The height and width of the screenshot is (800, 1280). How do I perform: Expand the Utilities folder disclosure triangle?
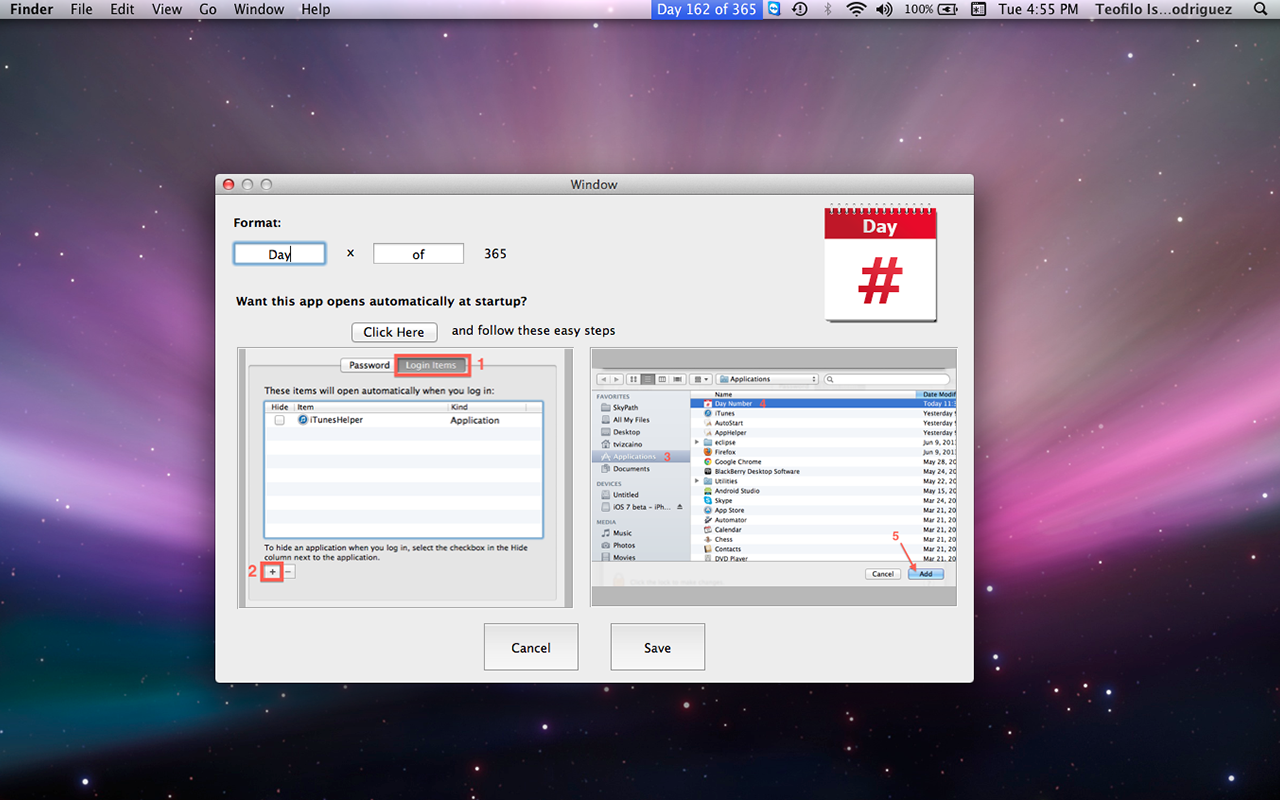point(697,481)
